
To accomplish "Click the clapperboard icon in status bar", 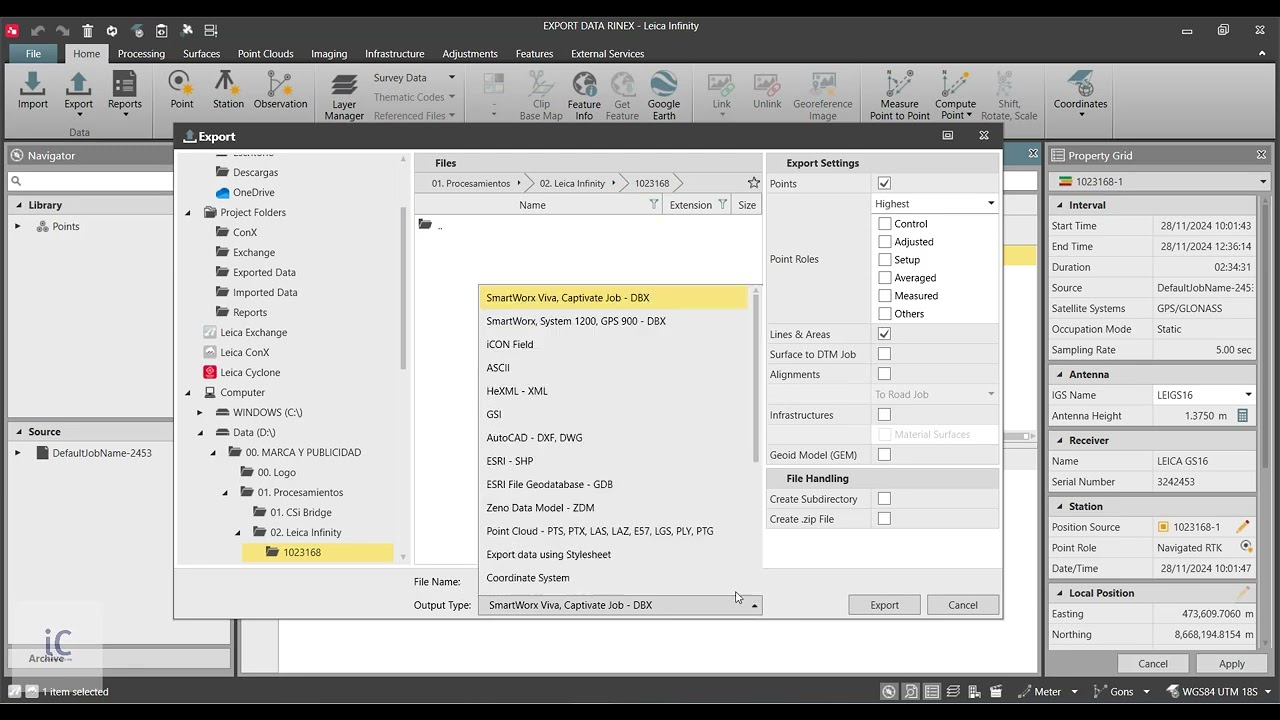I will (995, 691).
